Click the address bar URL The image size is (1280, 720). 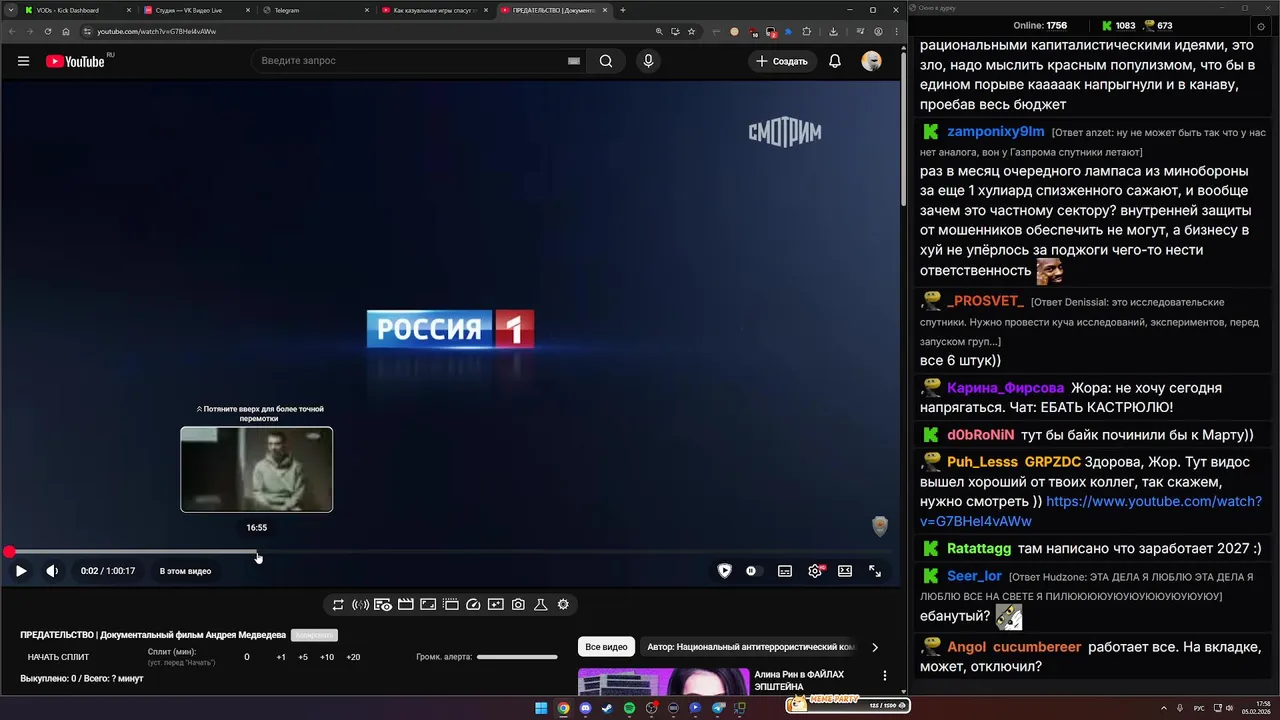(x=156, y=31)
